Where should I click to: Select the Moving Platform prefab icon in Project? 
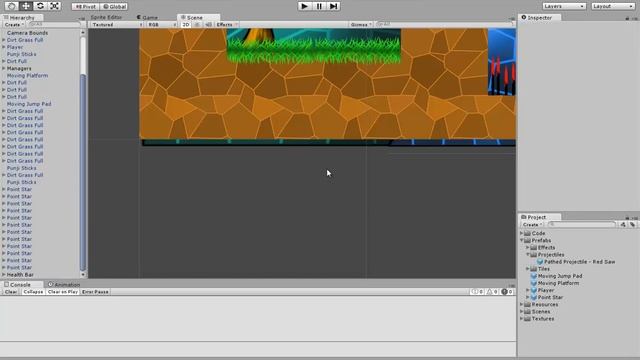point(533,283)
